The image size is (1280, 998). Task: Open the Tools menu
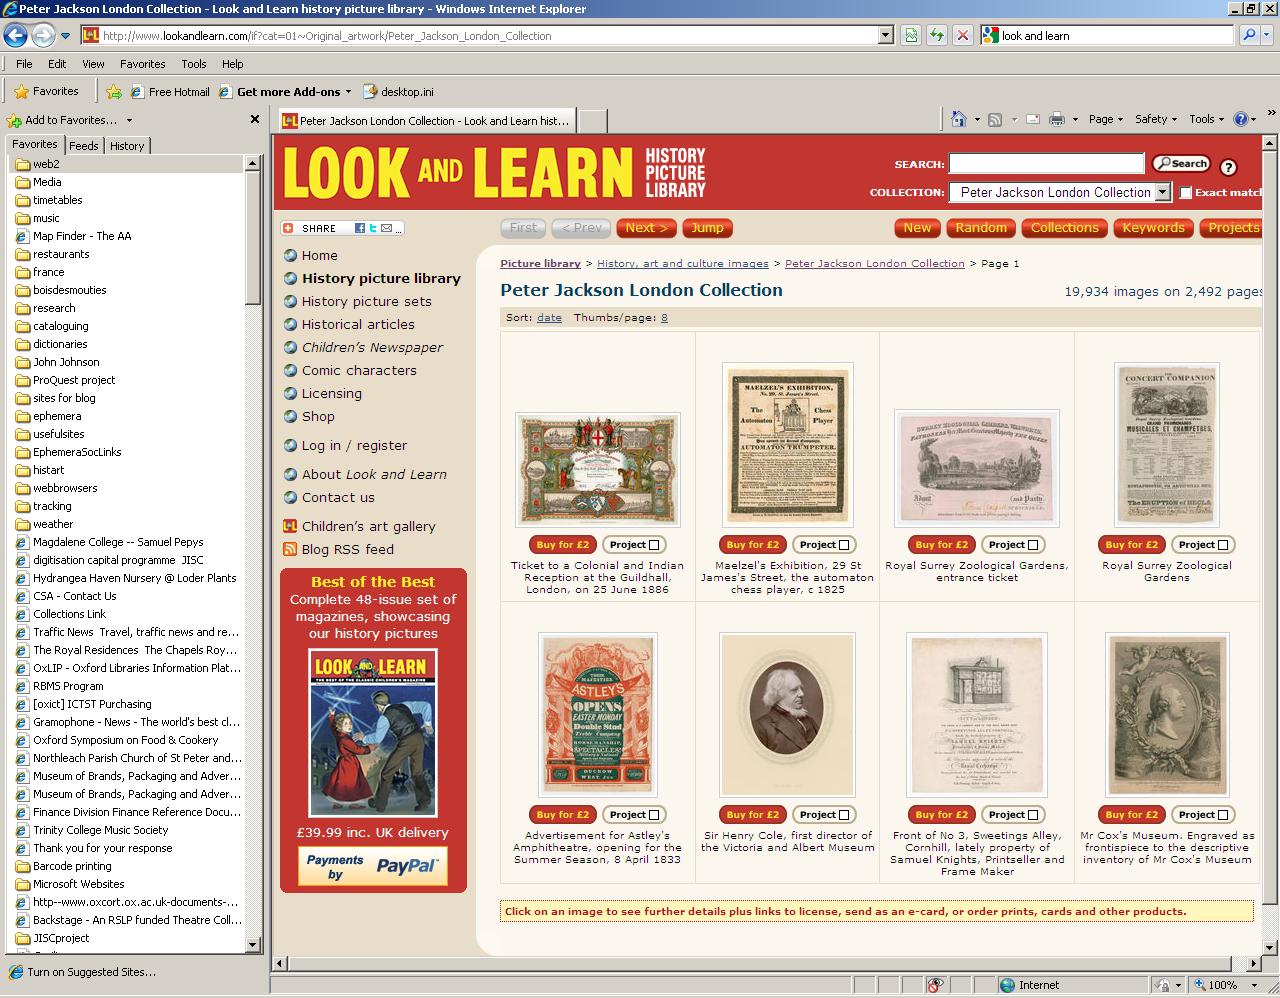click(x=193, y=63)
